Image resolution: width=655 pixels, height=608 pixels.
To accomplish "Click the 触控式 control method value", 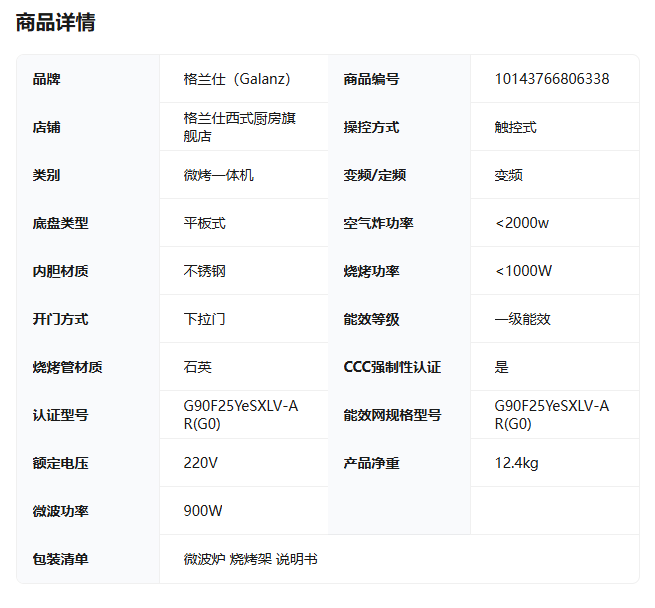I will 515,127.
